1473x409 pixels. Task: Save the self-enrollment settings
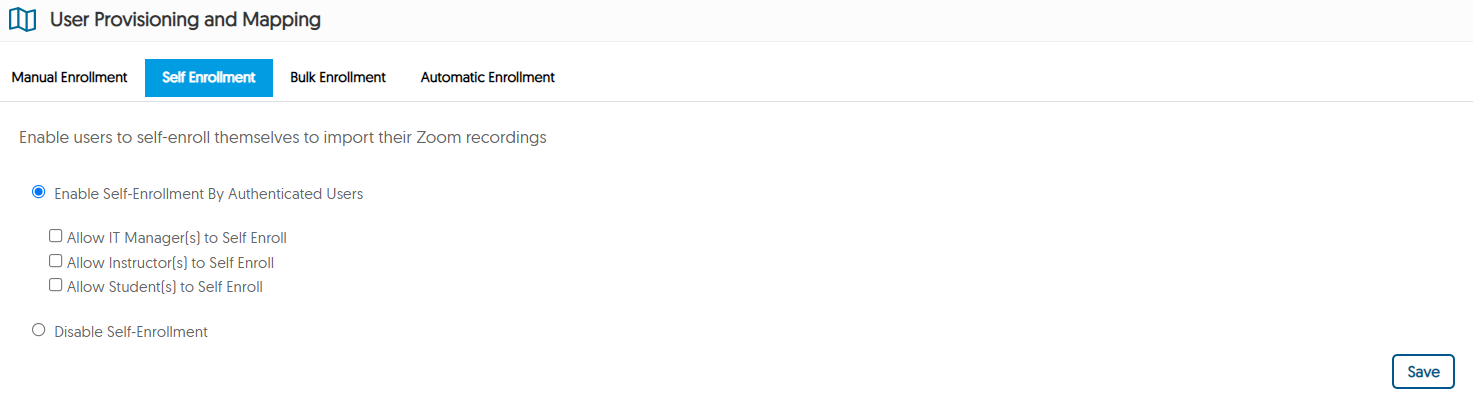coord(1423,371)
